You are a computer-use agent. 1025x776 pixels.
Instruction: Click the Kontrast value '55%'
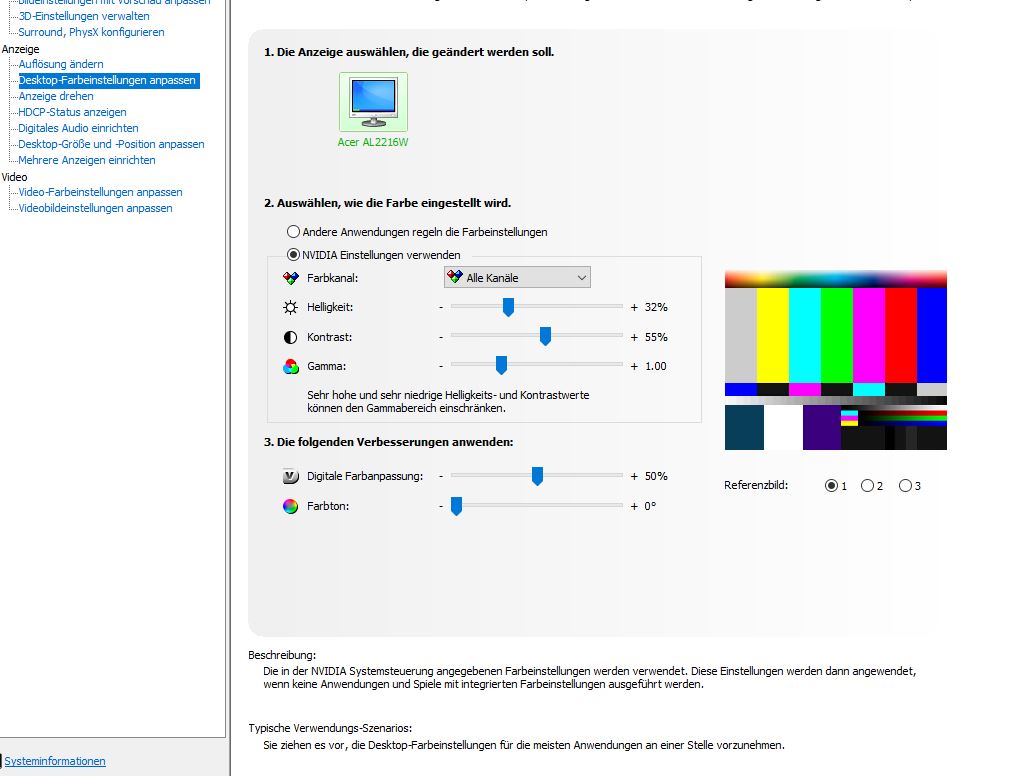(x=656, y=337)
